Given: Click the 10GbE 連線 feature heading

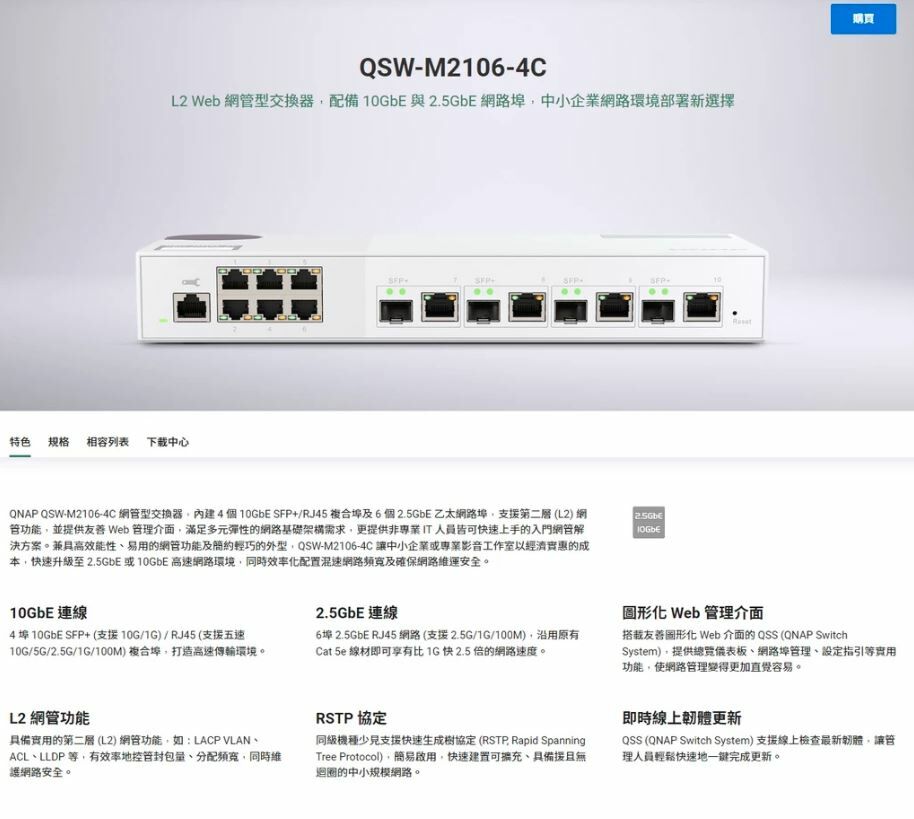Looking at the screenshot, I should [48, 613].
